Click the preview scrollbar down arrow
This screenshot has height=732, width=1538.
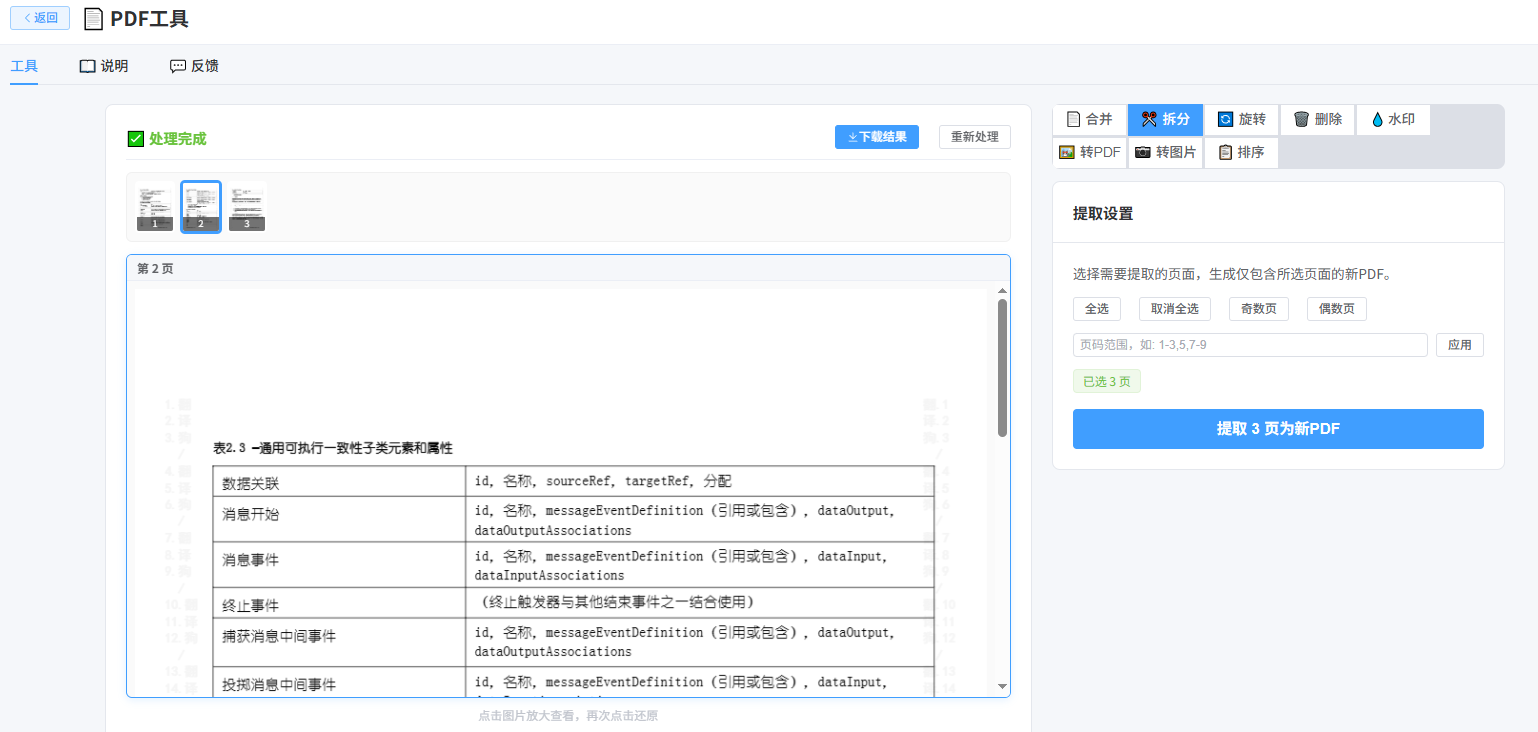tap(1002, 686)
